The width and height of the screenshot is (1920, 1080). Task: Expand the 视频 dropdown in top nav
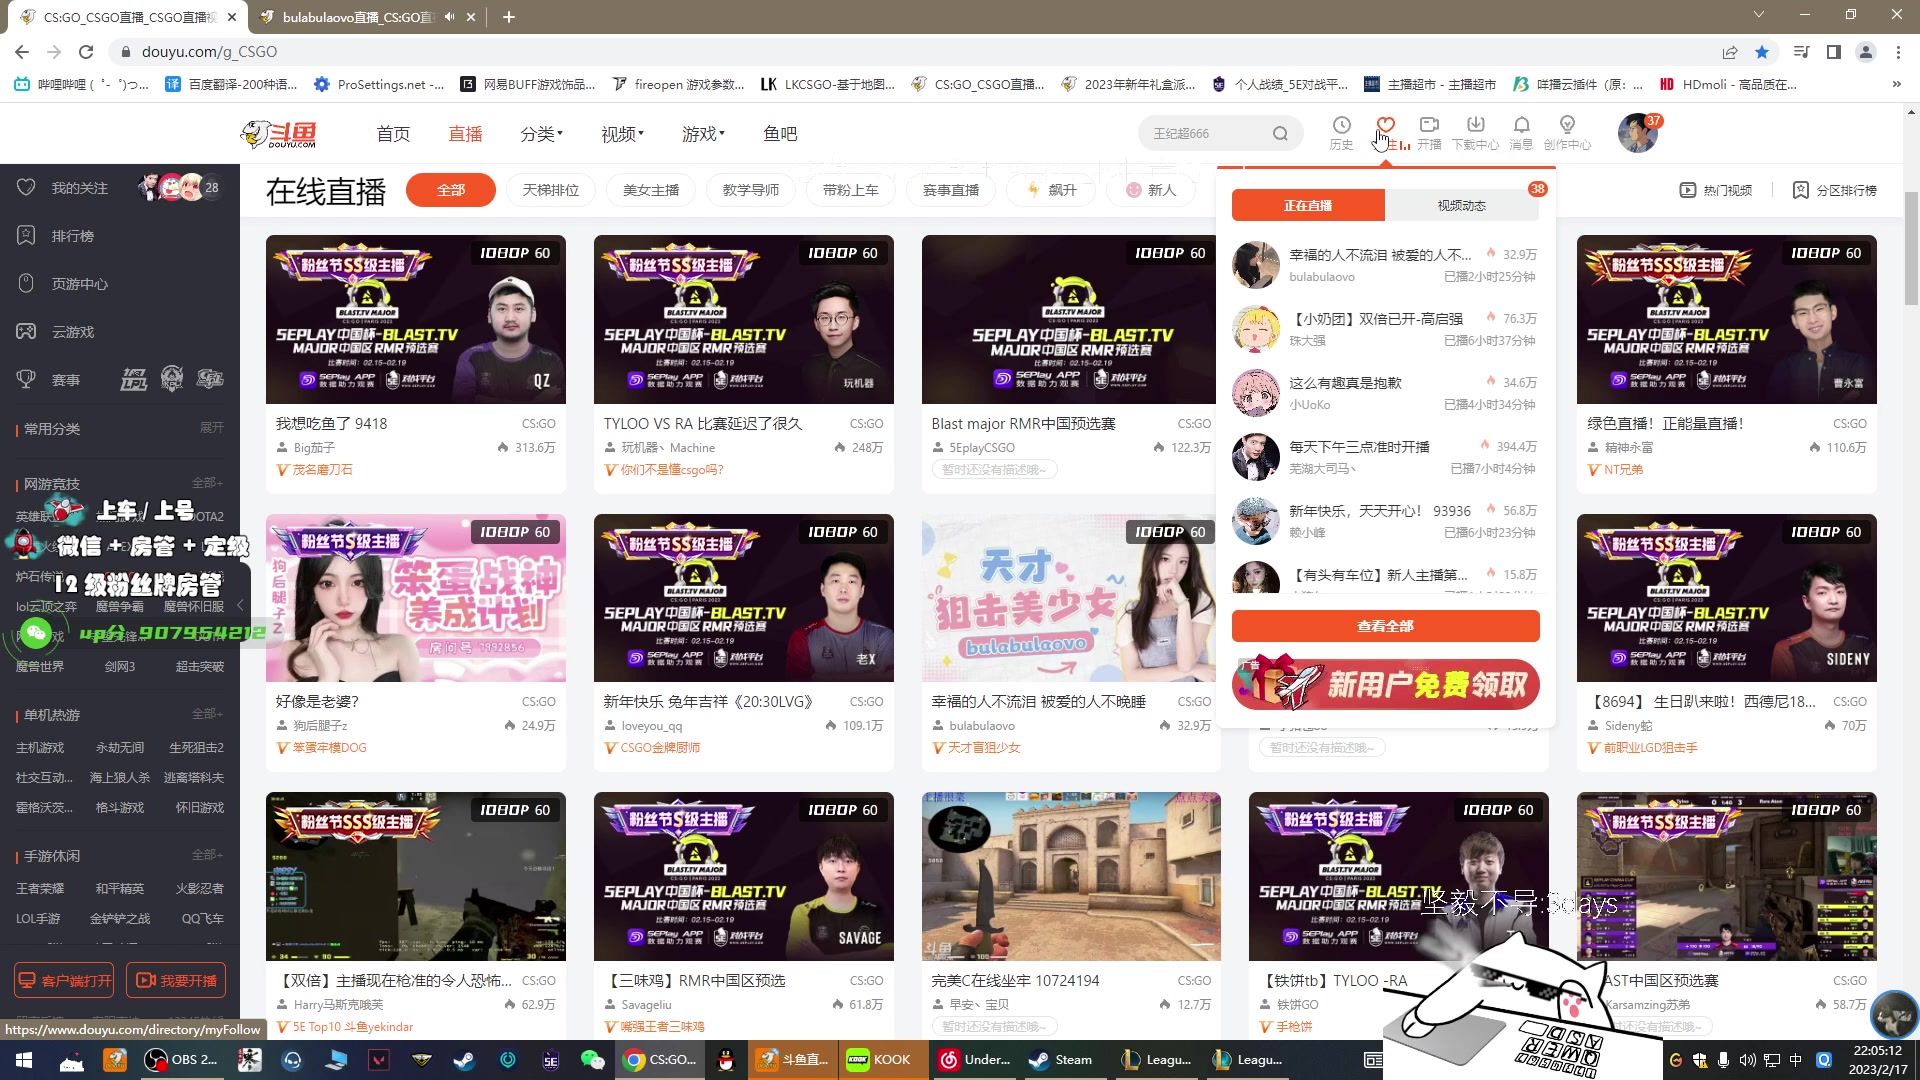pos(622,134)
